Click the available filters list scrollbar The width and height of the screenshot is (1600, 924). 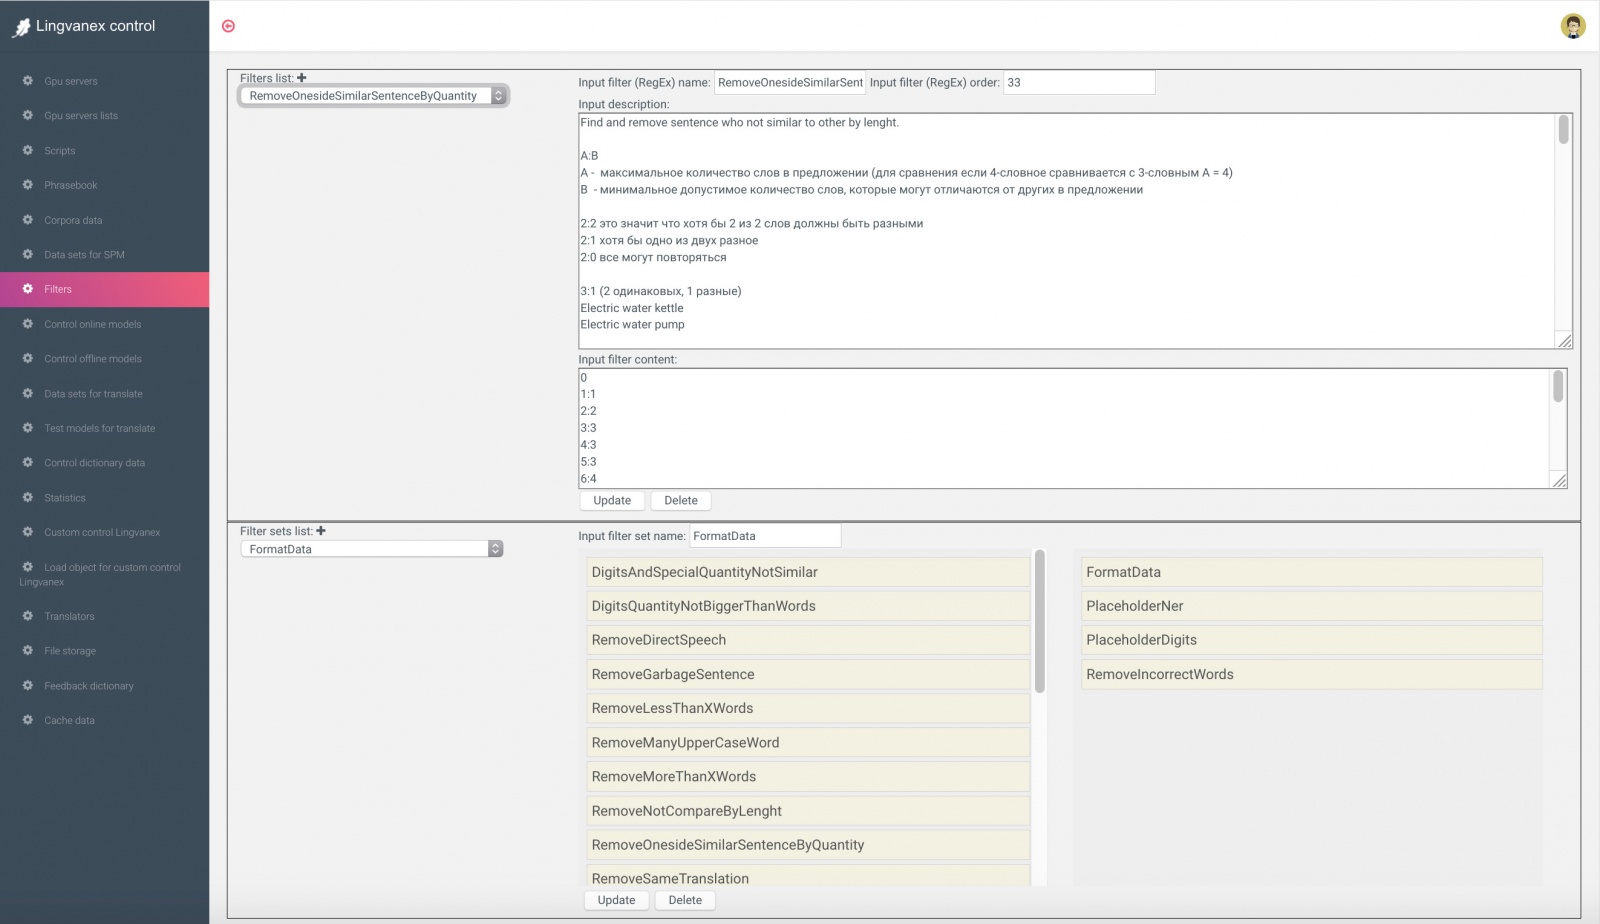click(x=1040, y=622)
